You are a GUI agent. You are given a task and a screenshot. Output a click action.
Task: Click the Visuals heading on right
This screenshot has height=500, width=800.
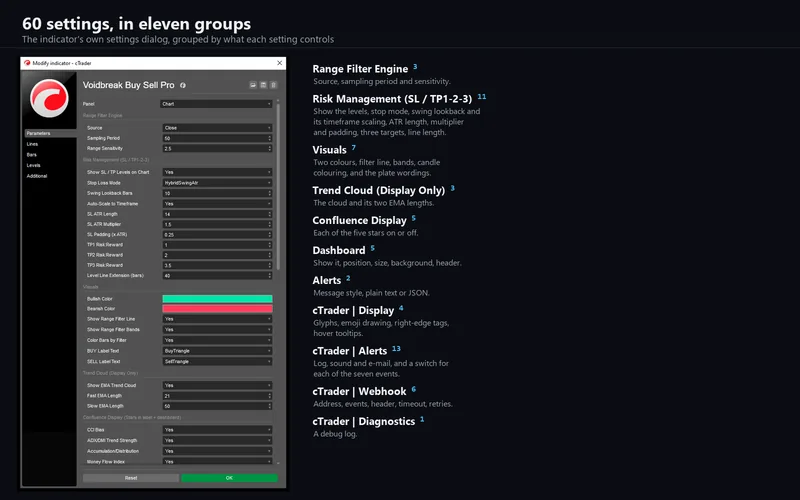click(x=330, y=150)
